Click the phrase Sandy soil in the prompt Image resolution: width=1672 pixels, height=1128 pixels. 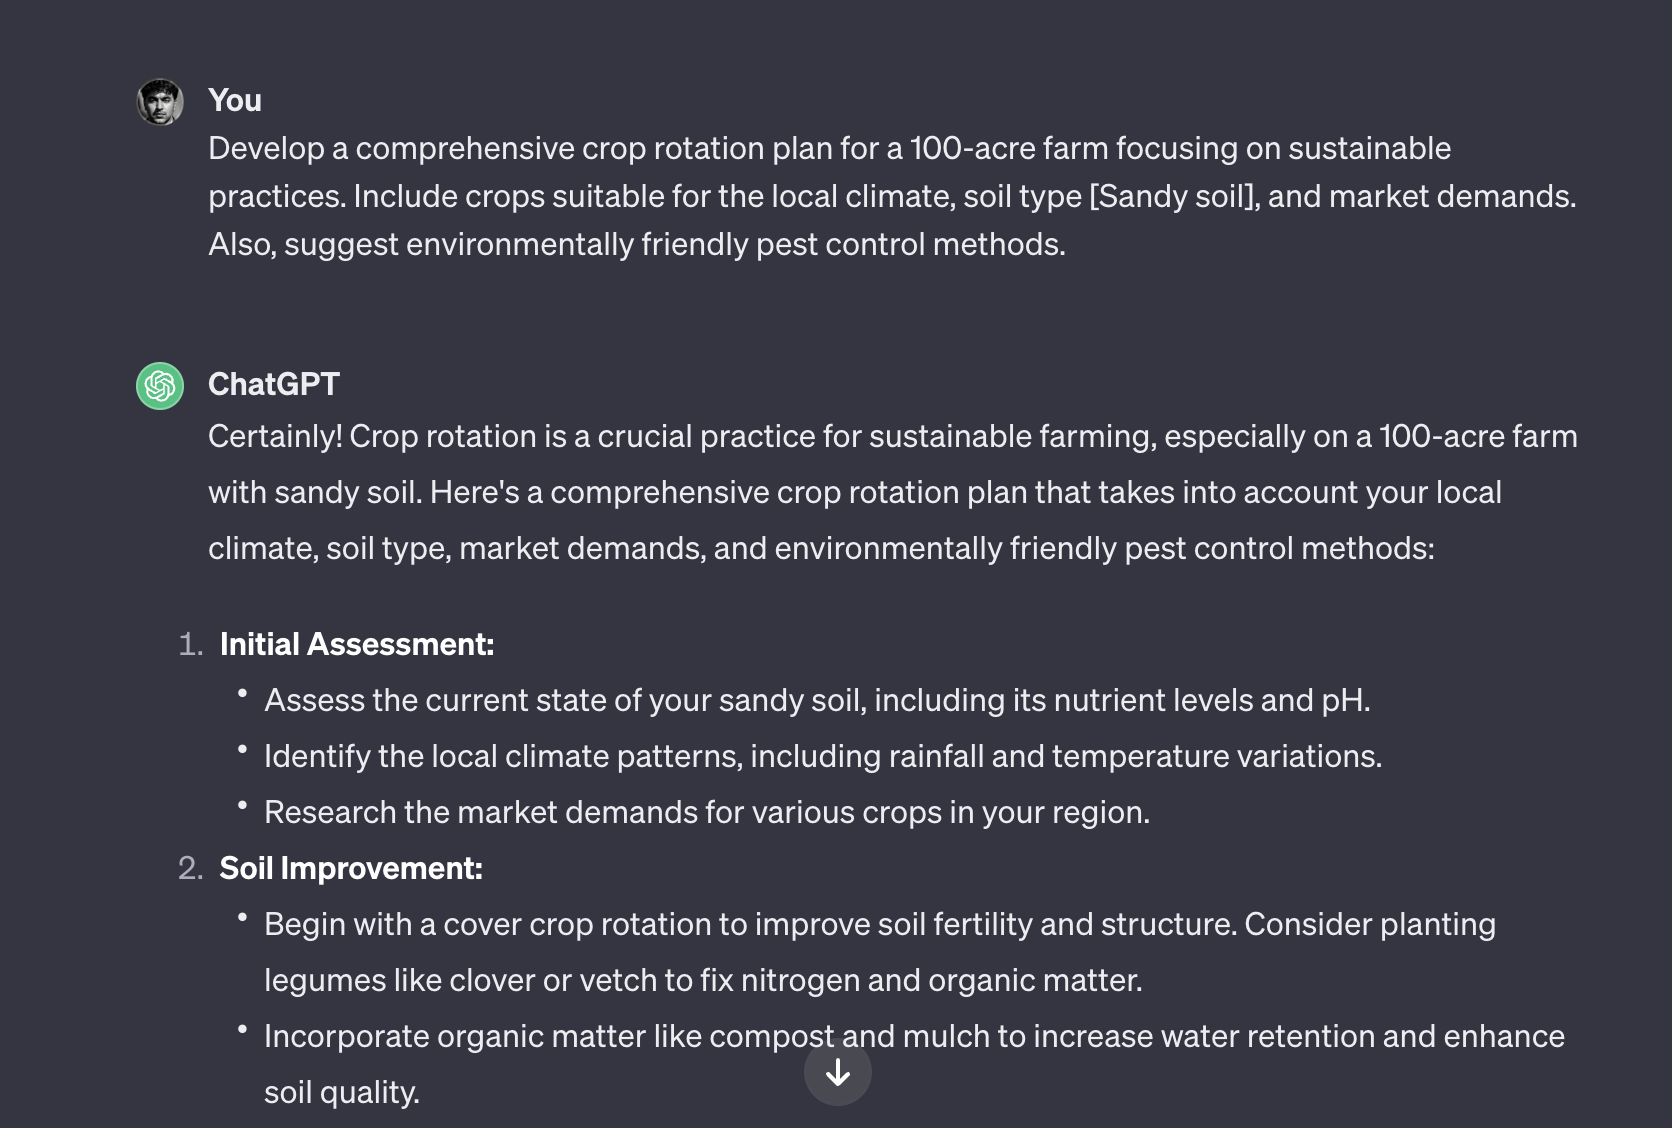pyautogui.click(x=1170, y=196)
